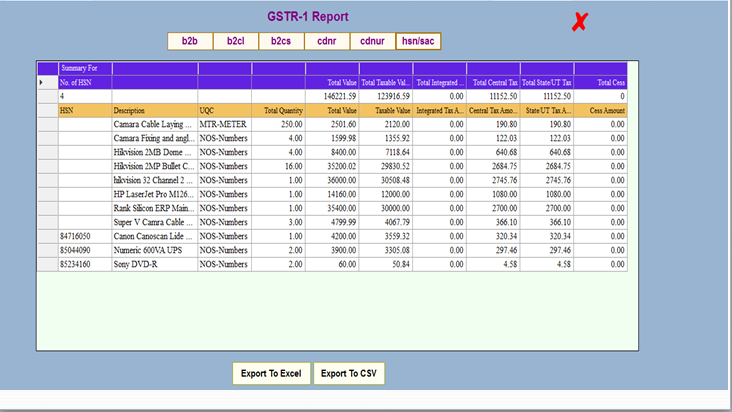Select the HP LaserJet Pro M126 cell
The width and height of the screenshot is (732, 412).
(x=155, y=195)
